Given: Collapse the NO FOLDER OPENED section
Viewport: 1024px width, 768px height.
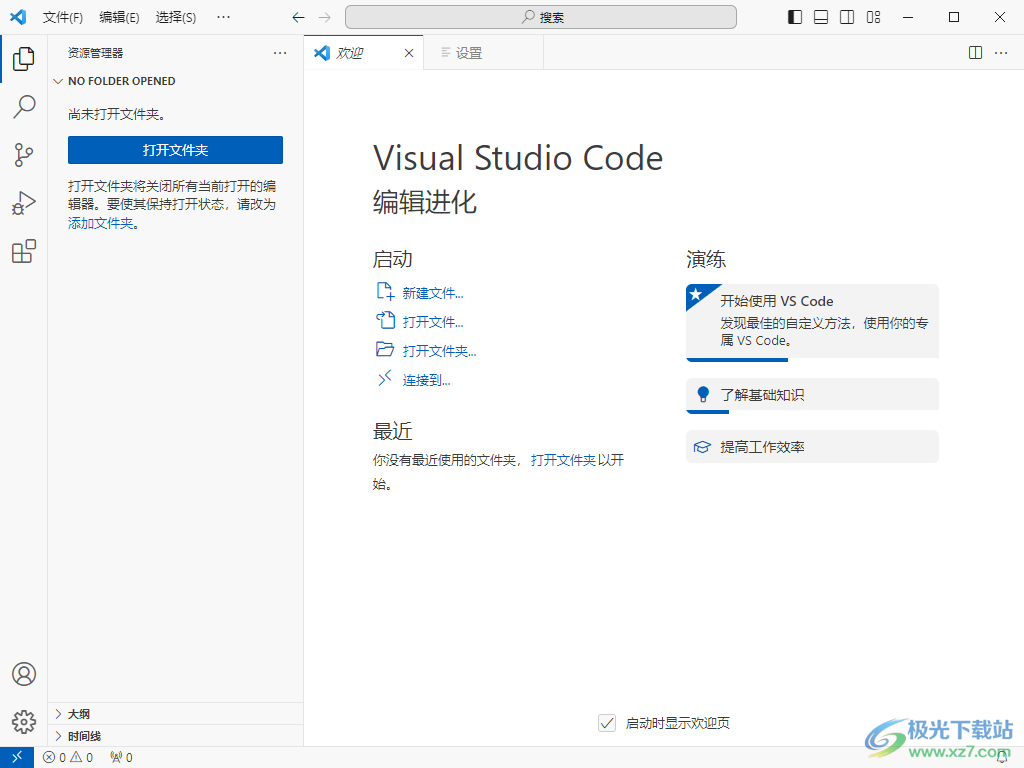Looking at the screenshot, I should coord(175,81).
